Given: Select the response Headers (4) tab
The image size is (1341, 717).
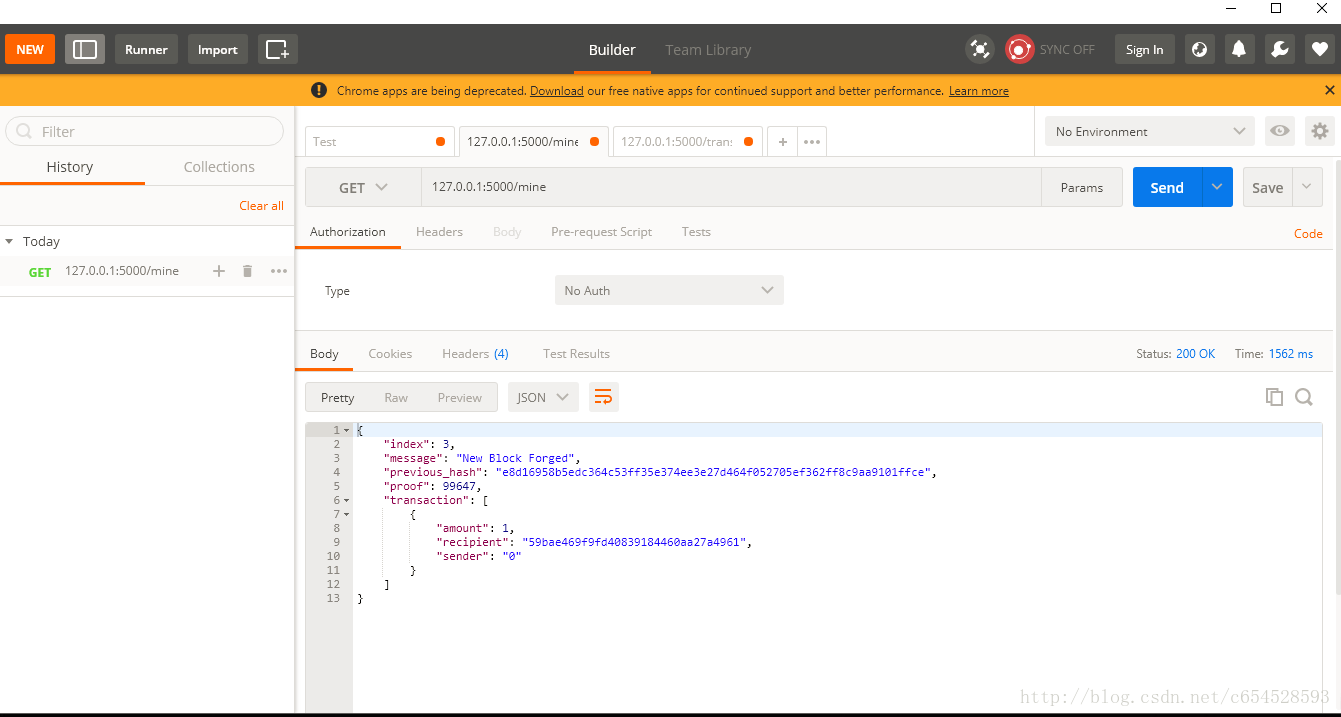Looking at the screenshot, I should tap(475, 354).
